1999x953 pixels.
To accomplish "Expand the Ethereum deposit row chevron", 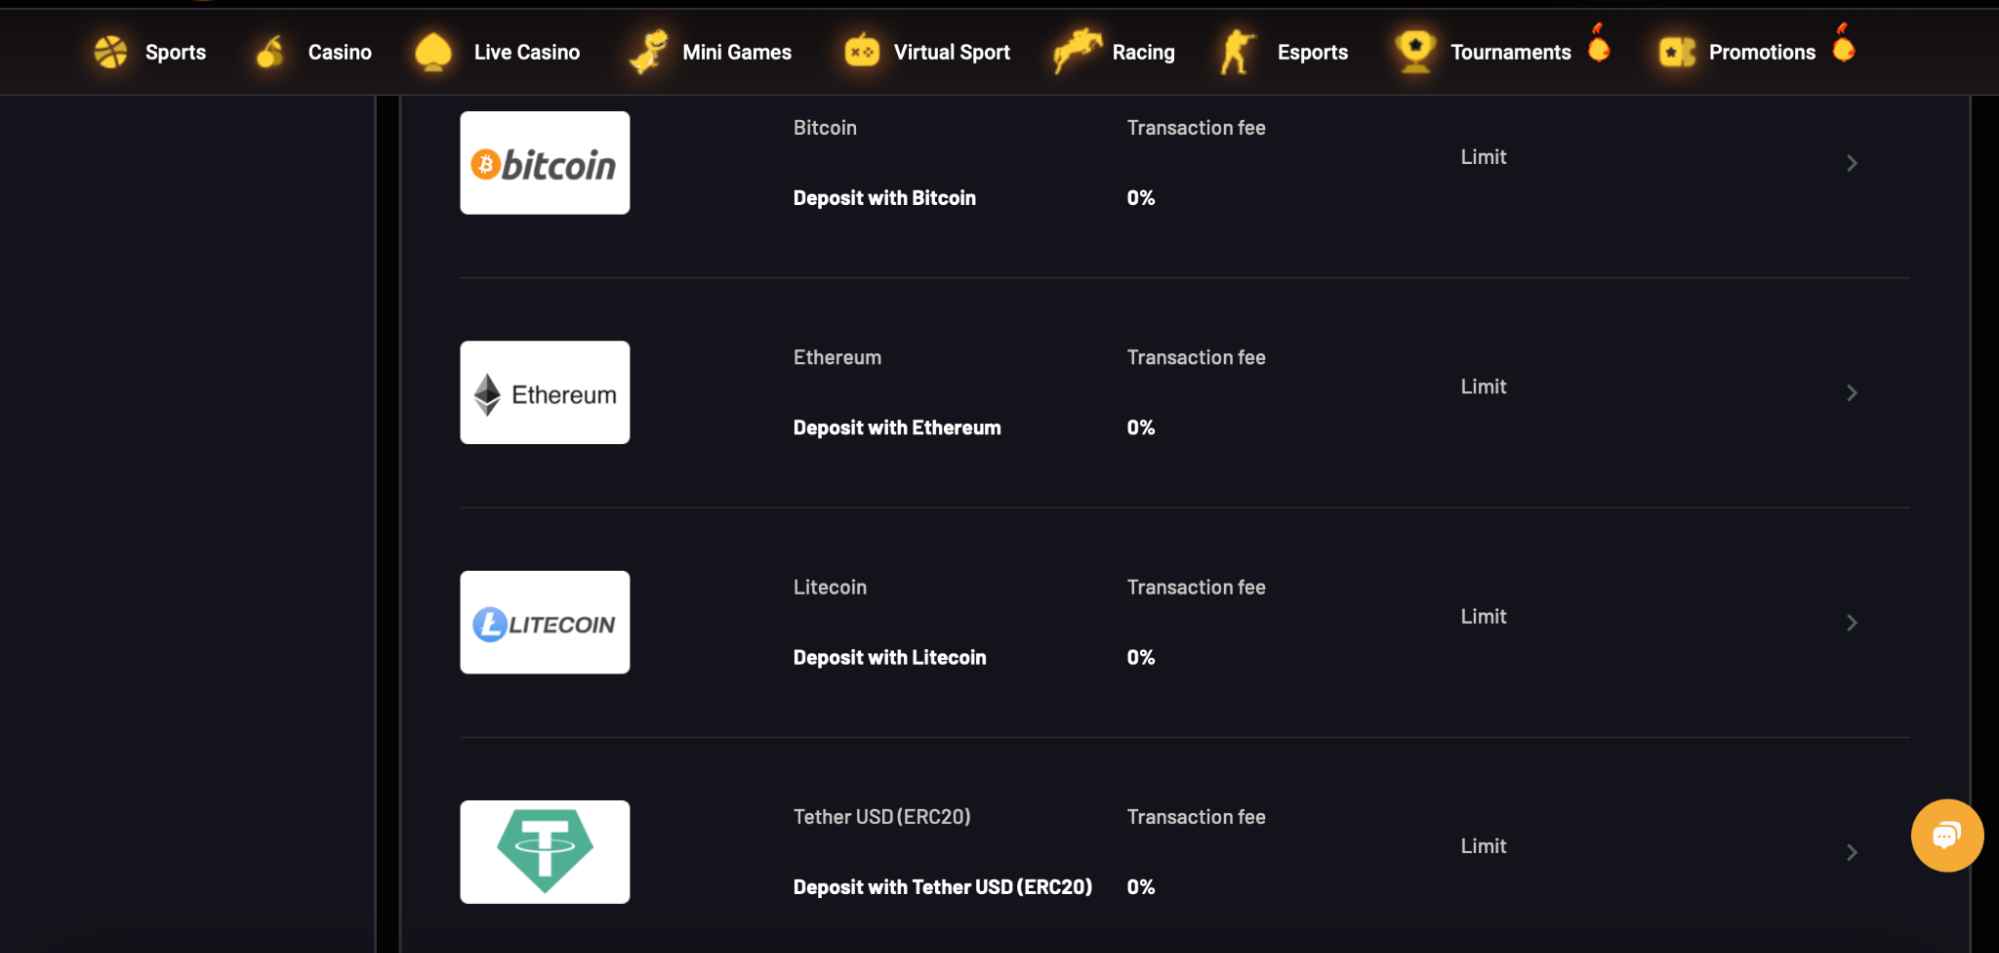I will pyautogui.click(x=1851, y=393).
